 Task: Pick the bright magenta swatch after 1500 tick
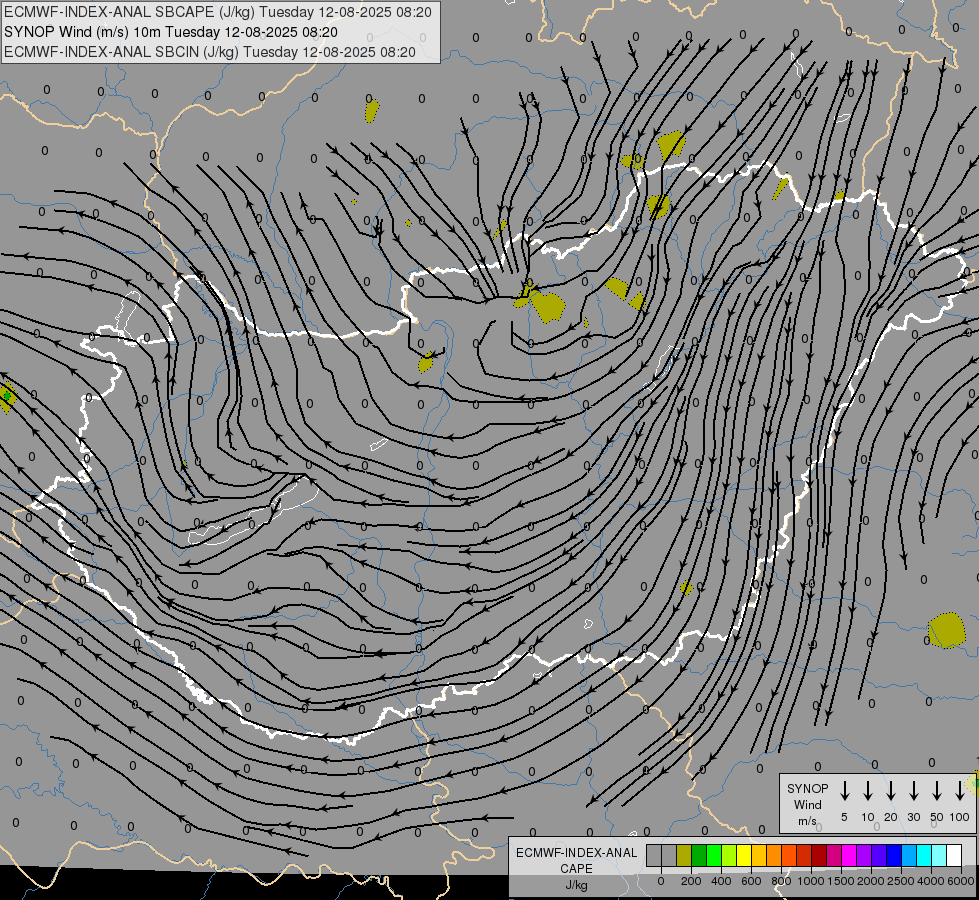coord(849,856)
